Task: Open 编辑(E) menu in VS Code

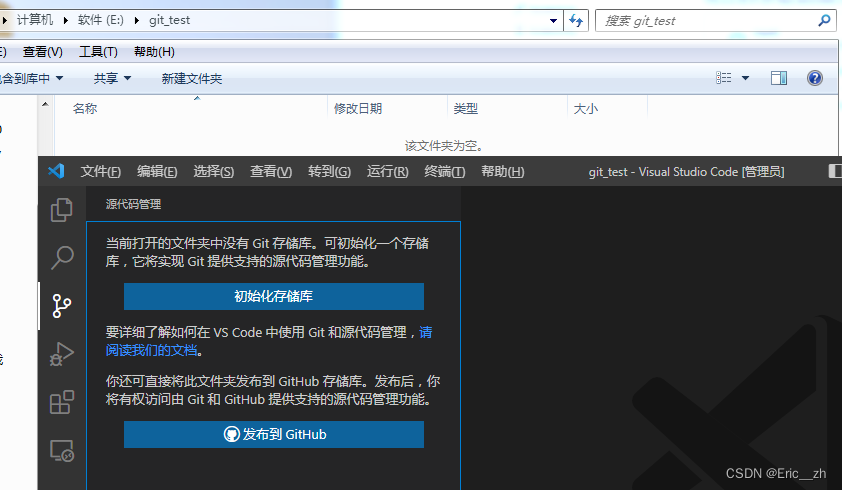Action: pyautogui.click(x=157, y=171)
